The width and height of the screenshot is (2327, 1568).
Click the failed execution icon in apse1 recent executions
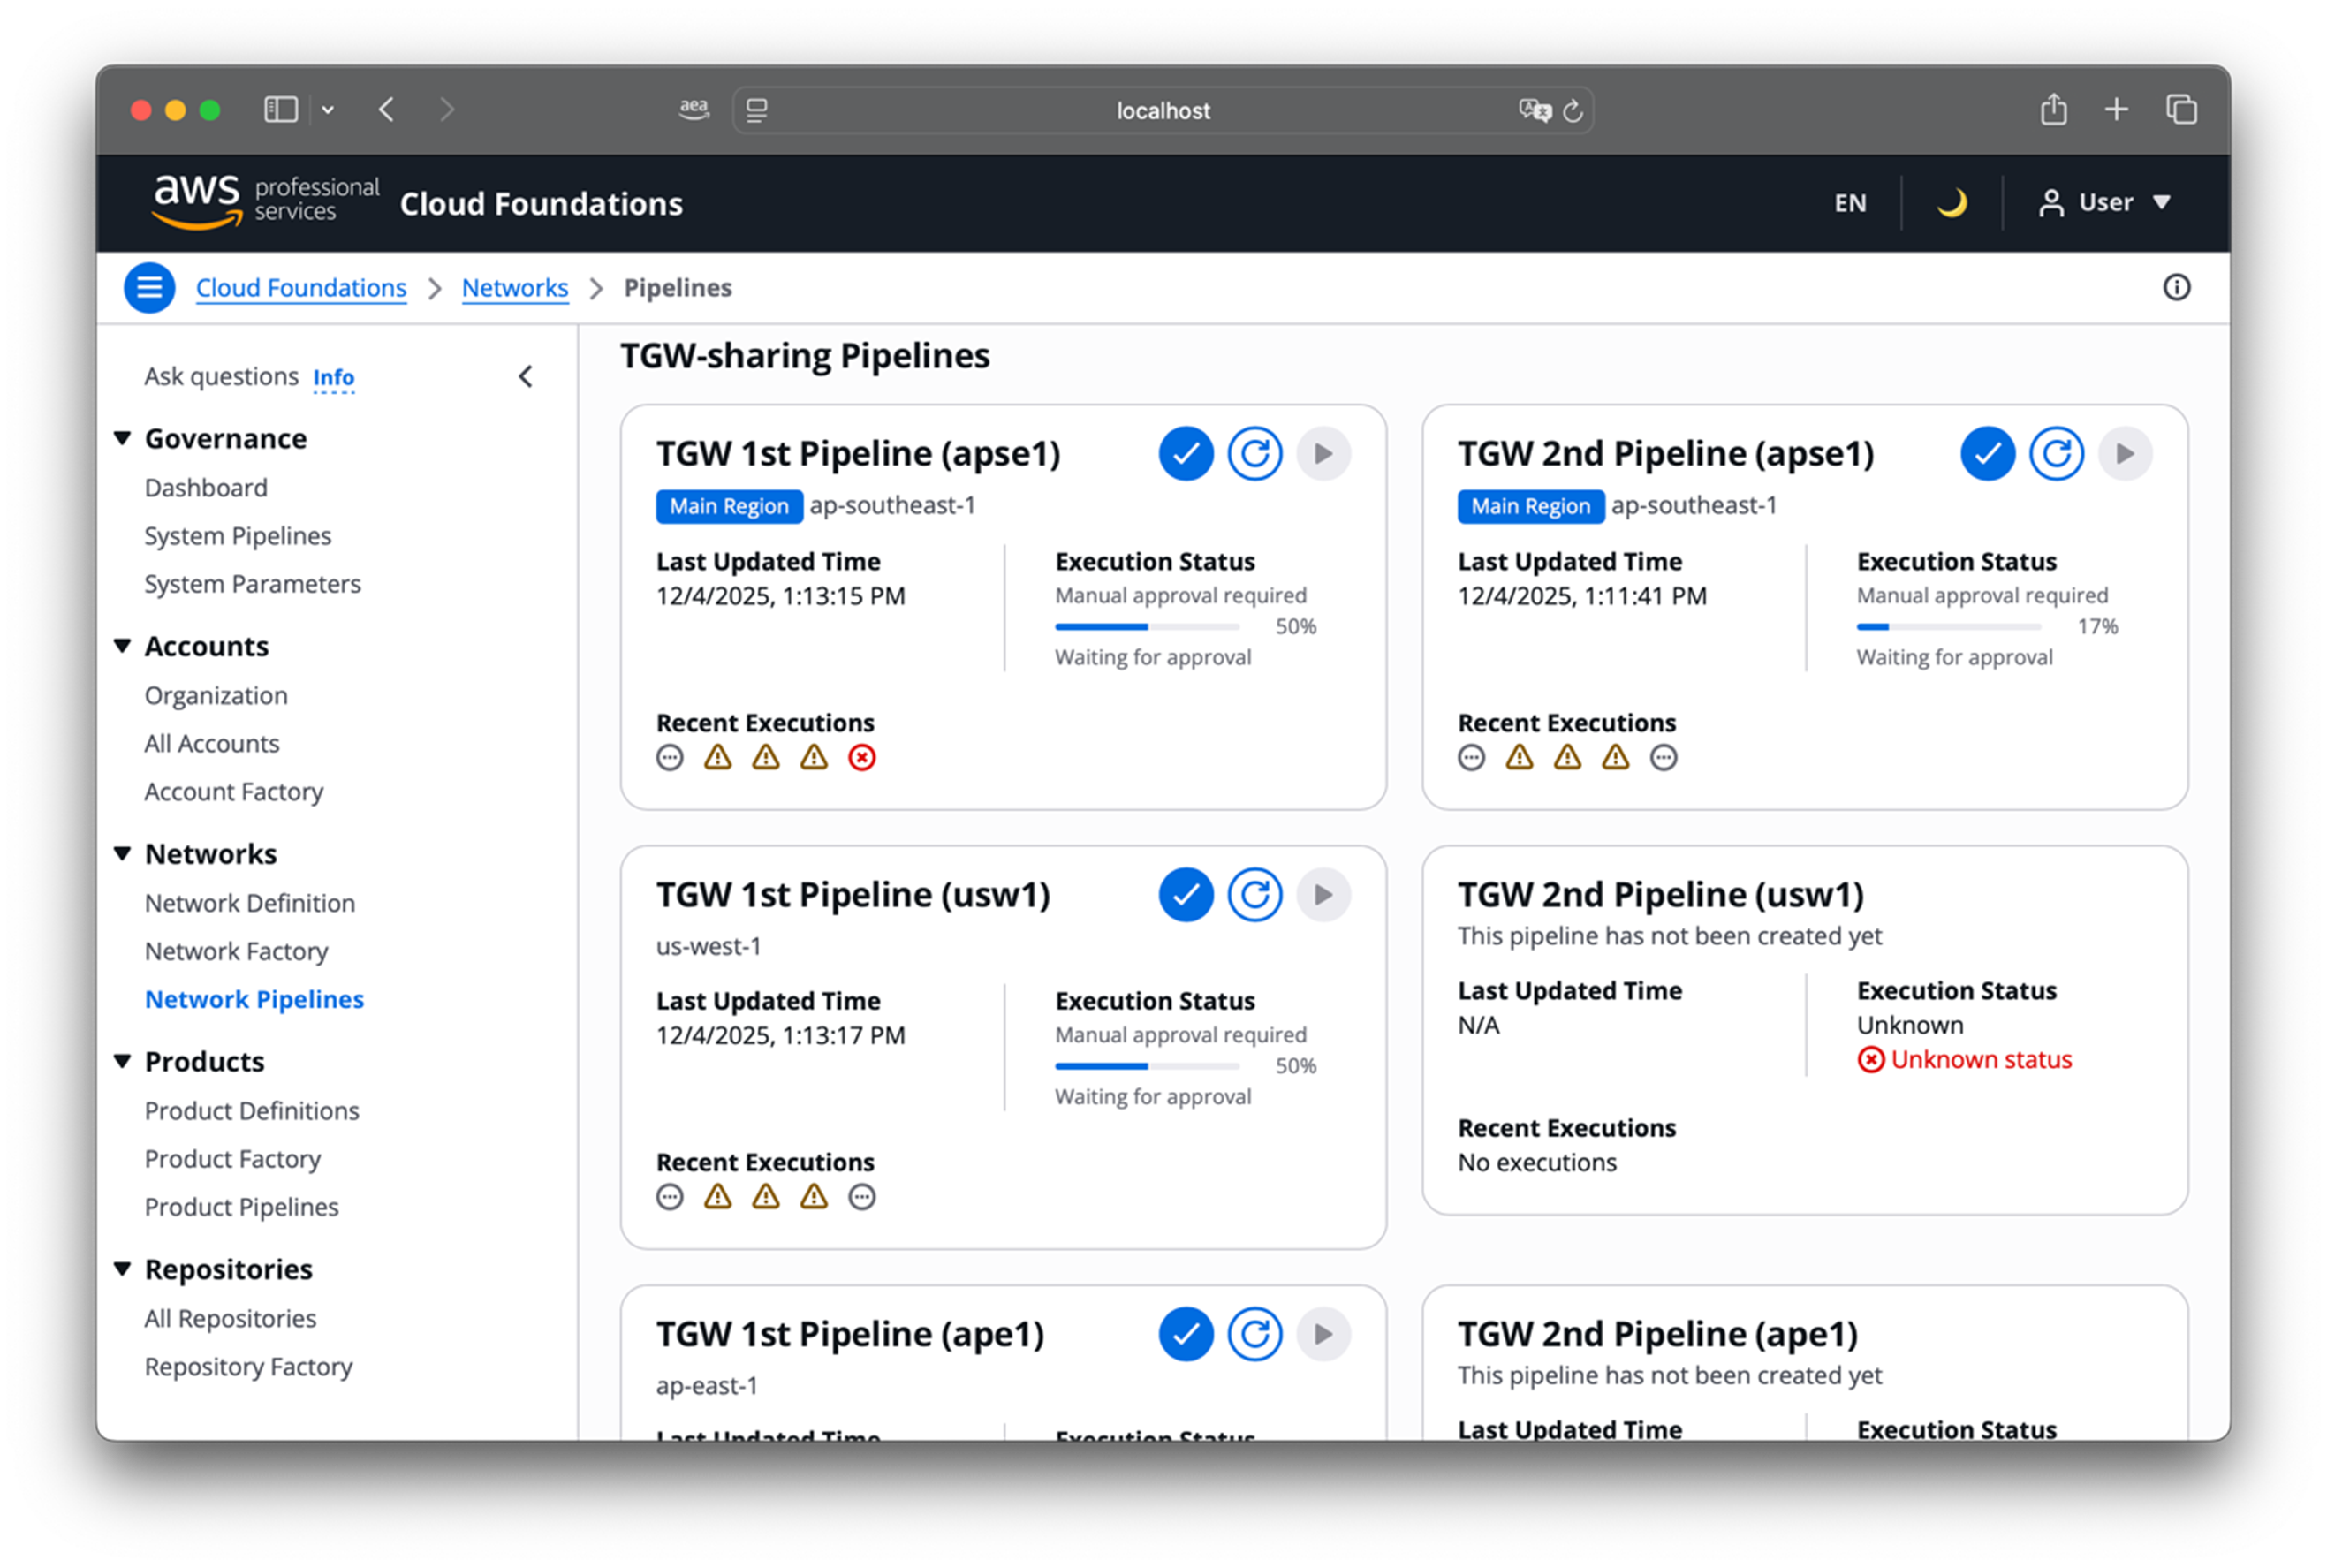click(x=862, y=758)
